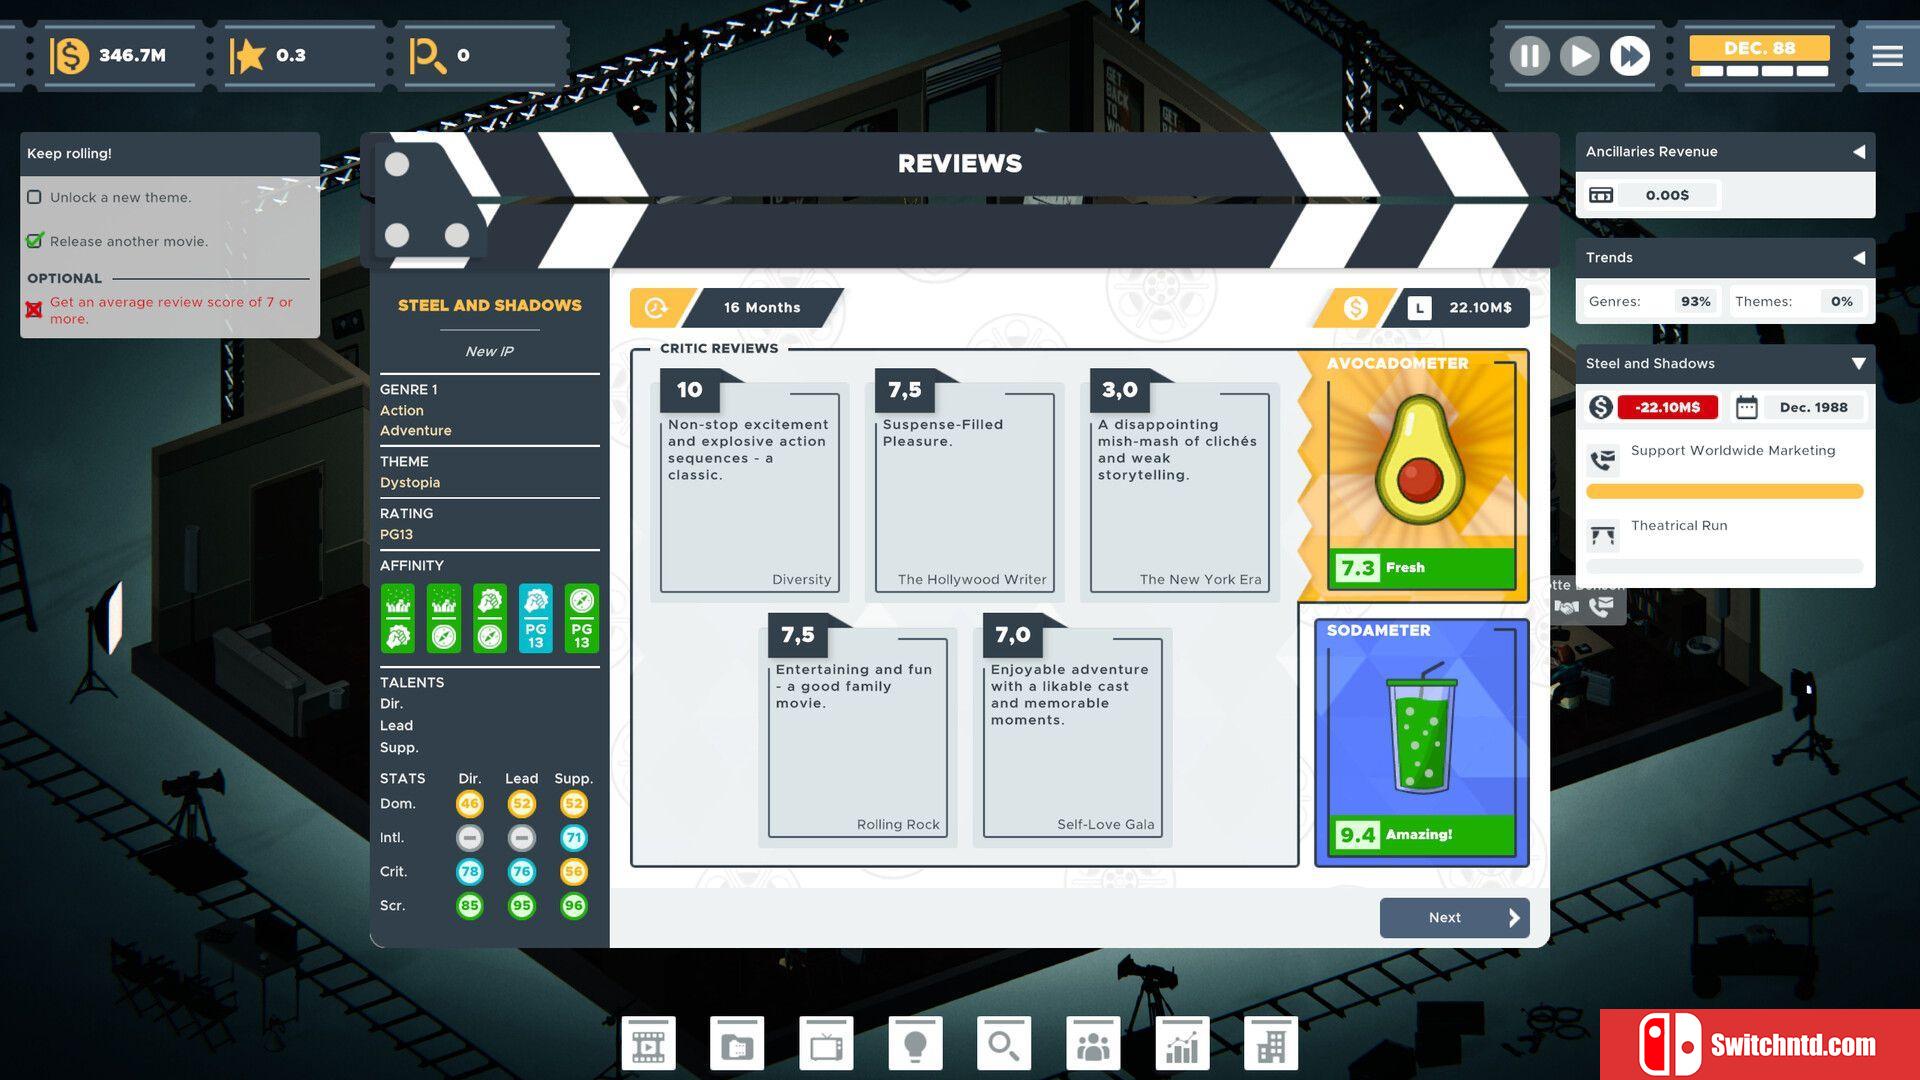This screenshot has height=1080, width=1920.
Task: Click the Crit. Supp. stat badge 56
Action: [573, 872]
